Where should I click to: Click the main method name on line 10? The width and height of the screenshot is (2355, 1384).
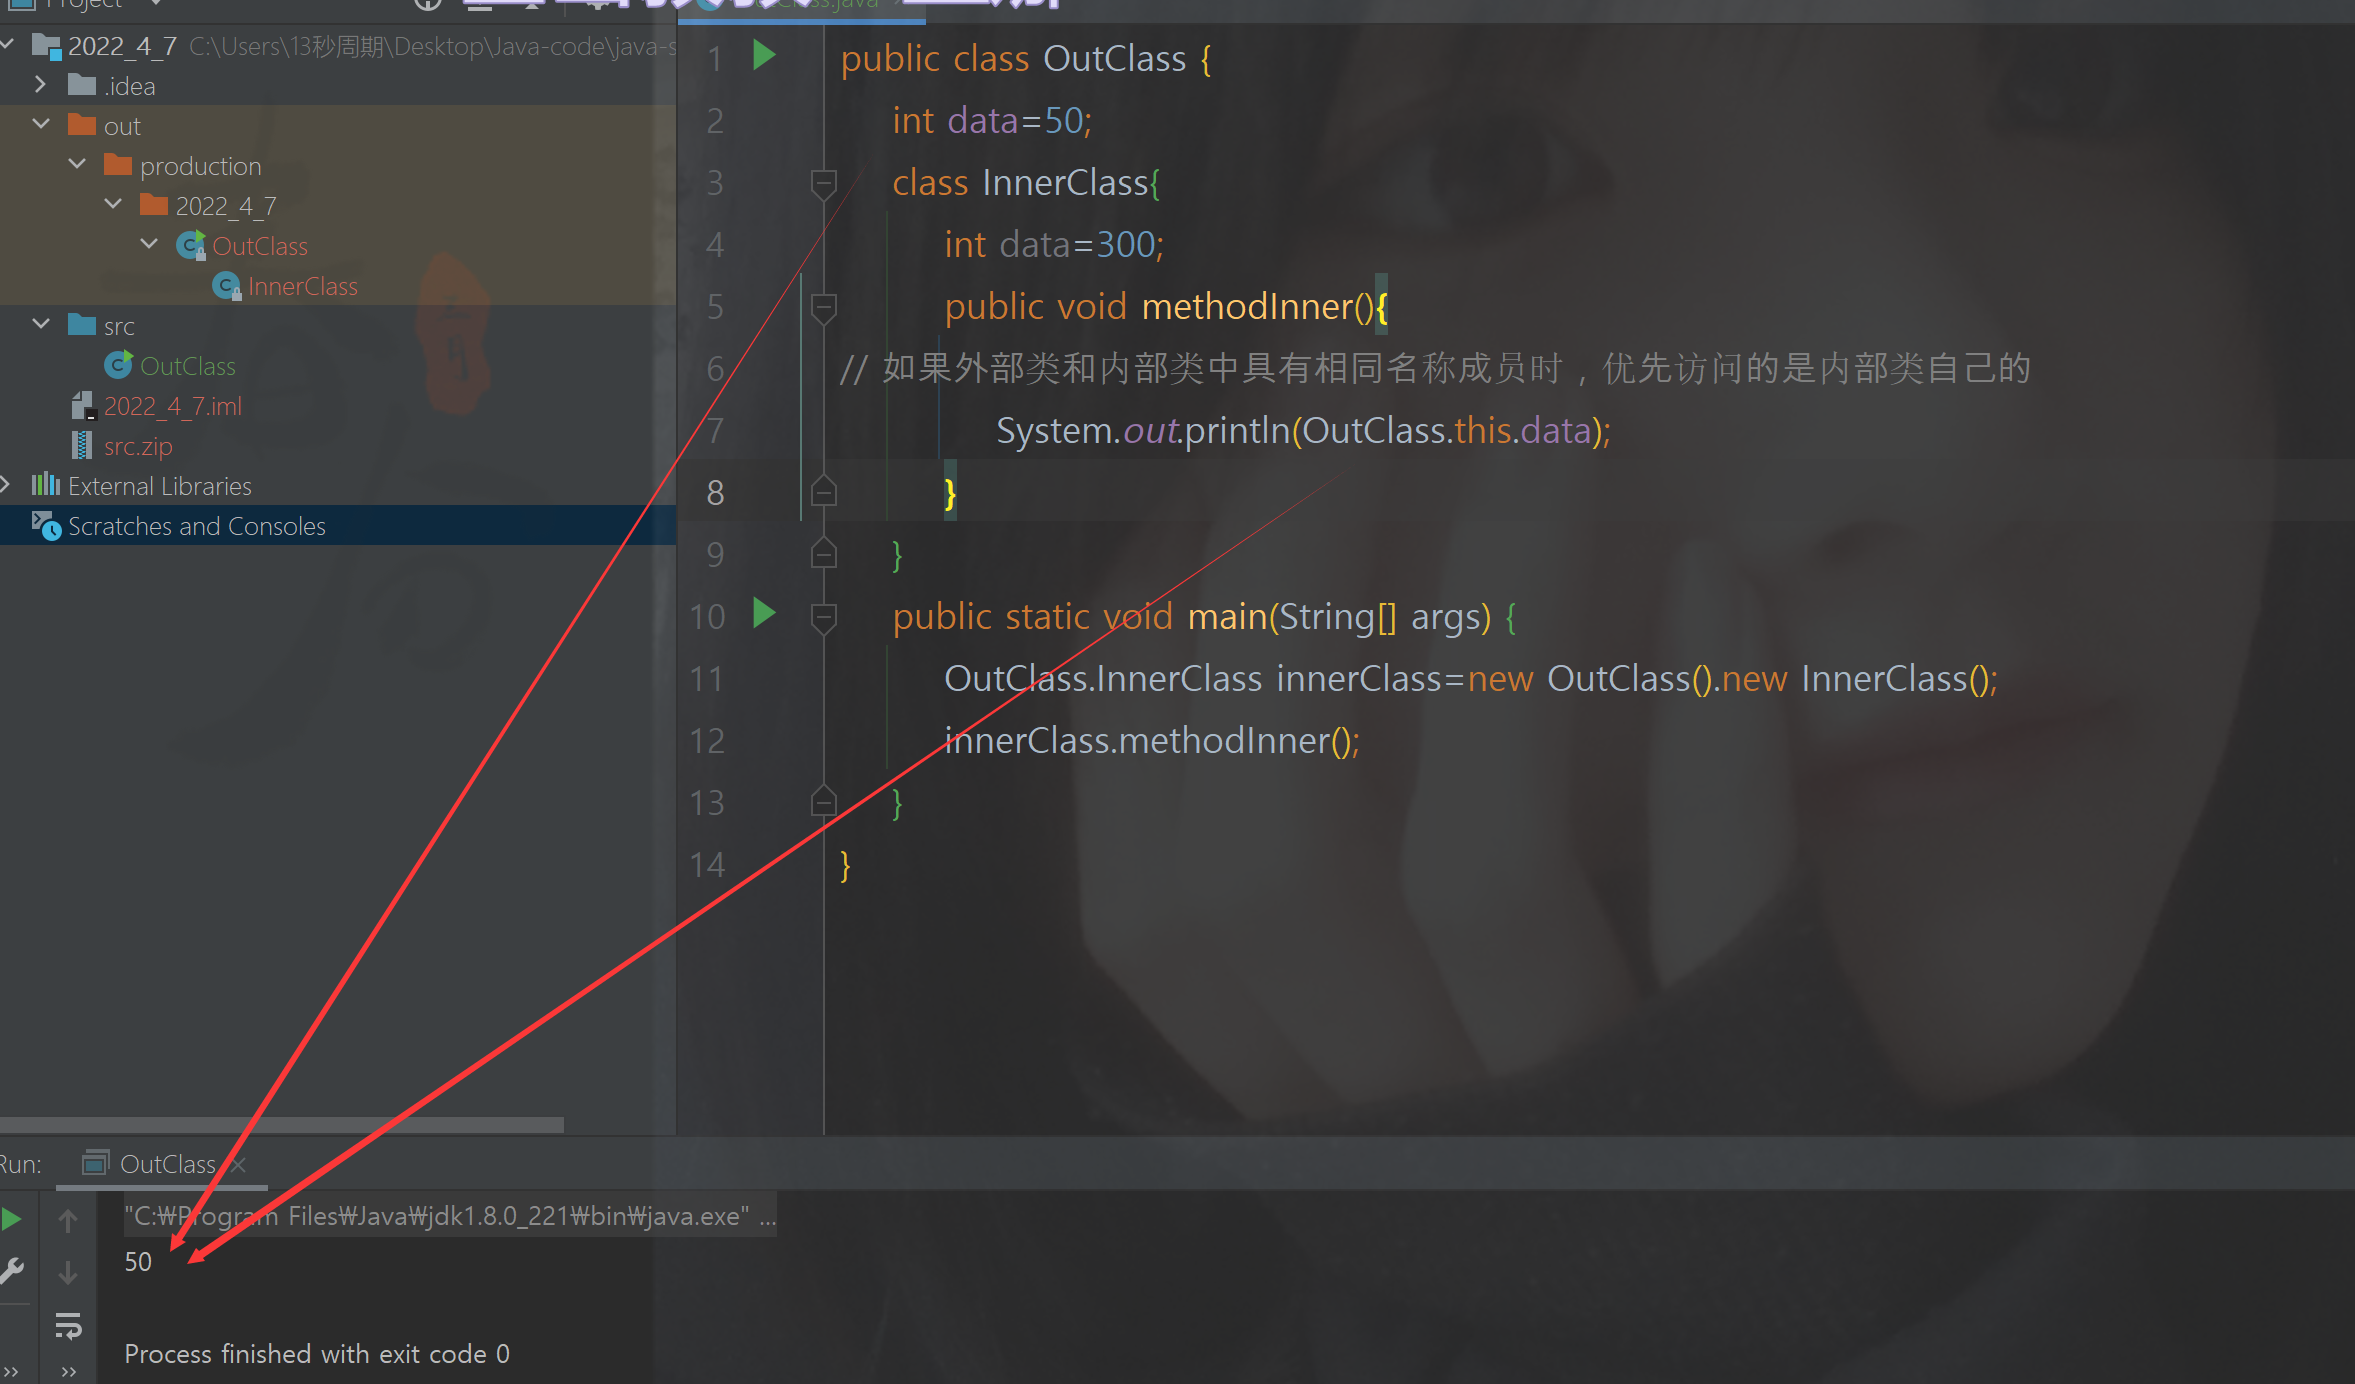(x=1227, y=617)
